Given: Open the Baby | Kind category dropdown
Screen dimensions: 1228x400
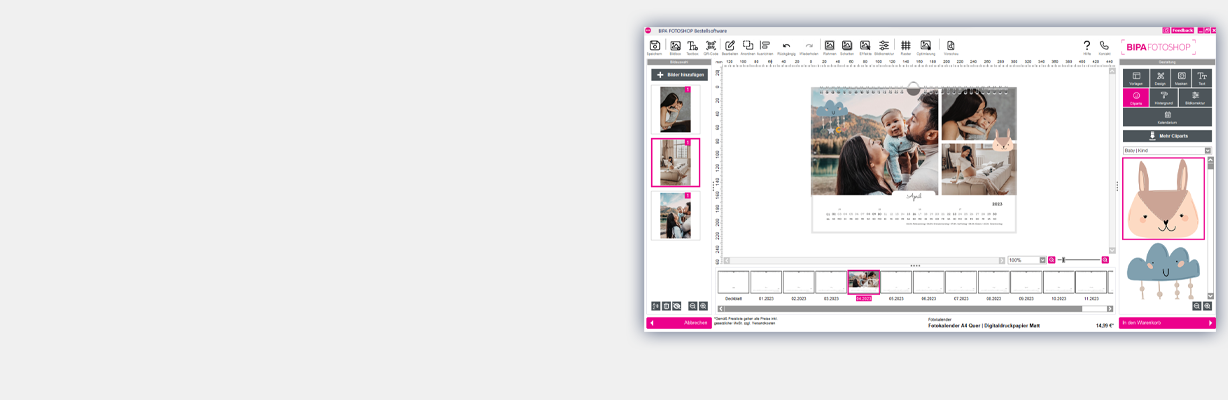Looking at the screenshot, I should click(1167, 151).
